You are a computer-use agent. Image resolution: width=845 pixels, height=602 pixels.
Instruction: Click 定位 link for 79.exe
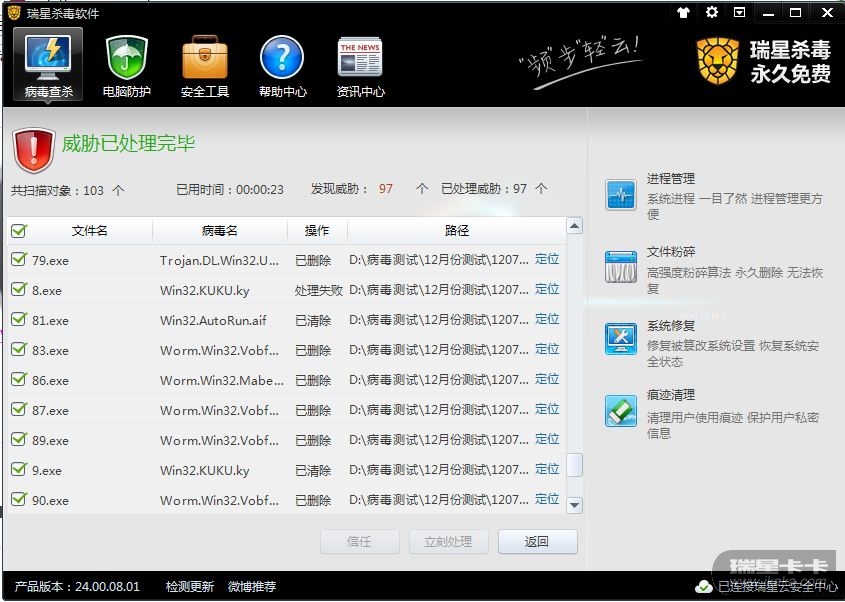547,259
